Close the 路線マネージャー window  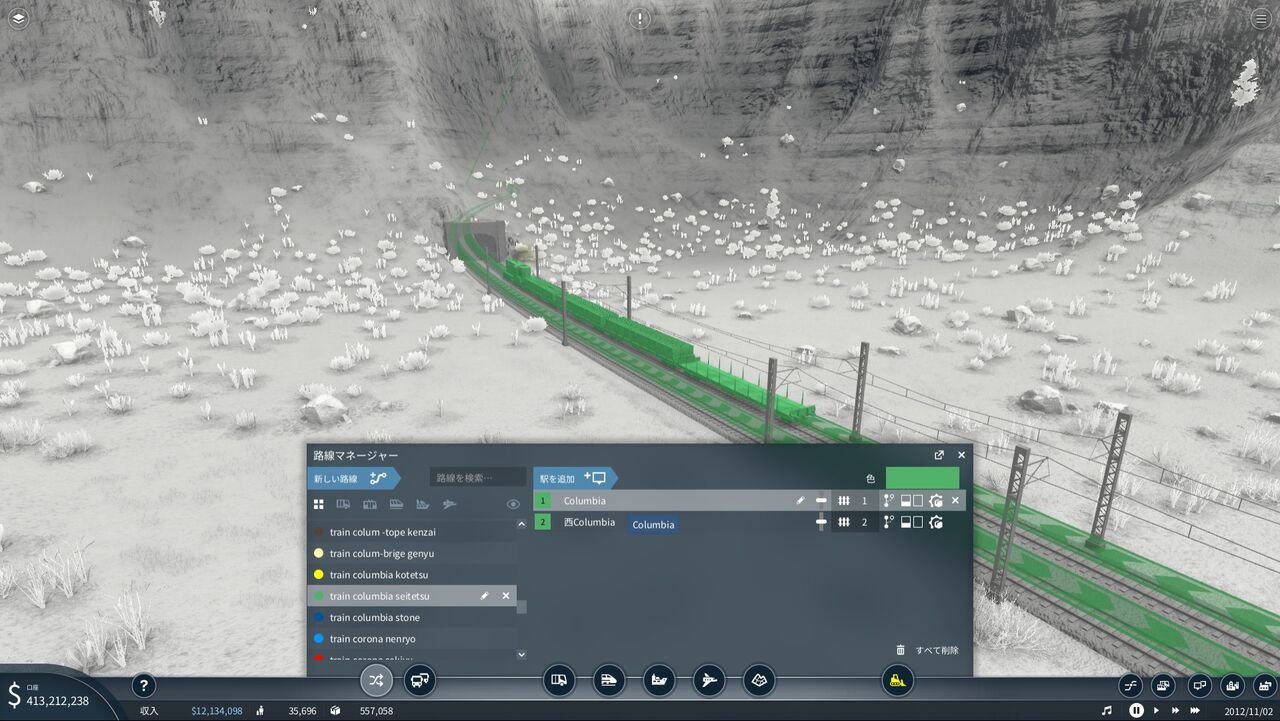pyautogui.click(x=962, y=455)
